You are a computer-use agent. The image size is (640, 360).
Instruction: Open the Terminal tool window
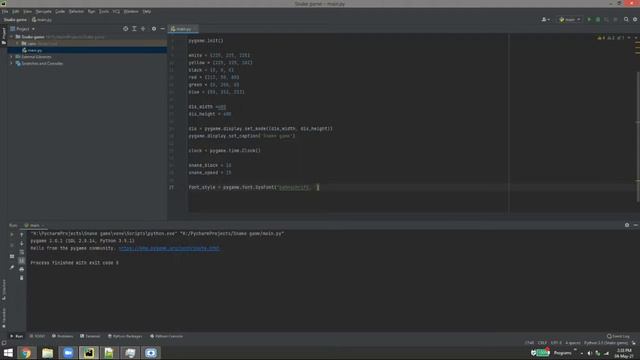[90, 336]
